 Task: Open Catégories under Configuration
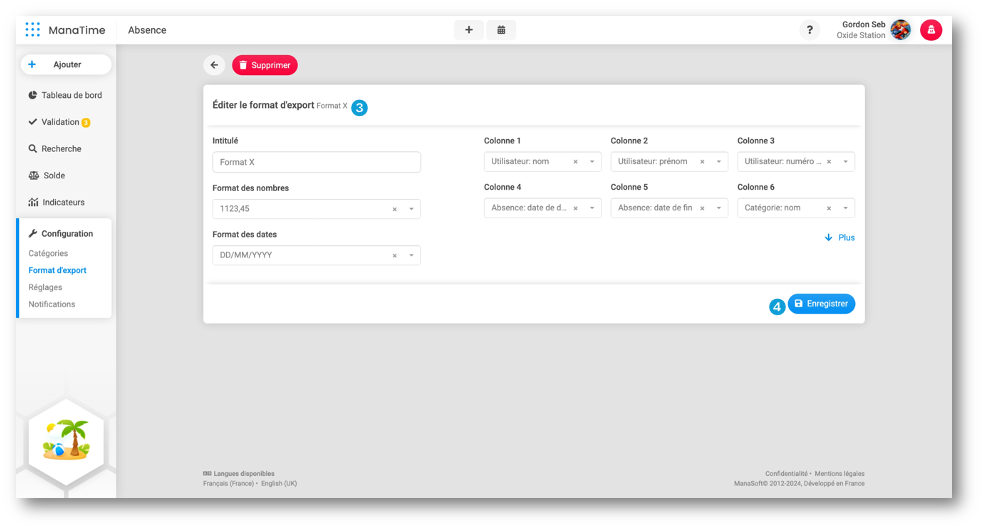pos(48,254)
